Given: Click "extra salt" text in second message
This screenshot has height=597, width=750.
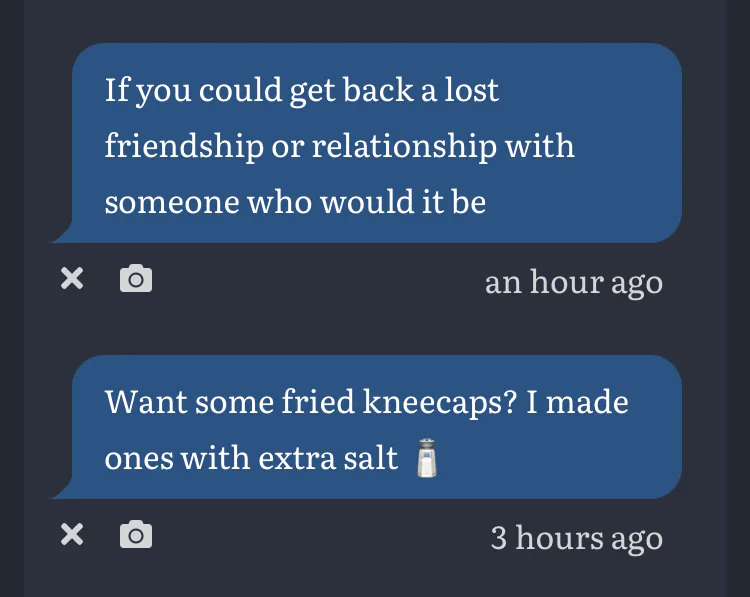Looking at the screenshot, I should click(333, 459).
